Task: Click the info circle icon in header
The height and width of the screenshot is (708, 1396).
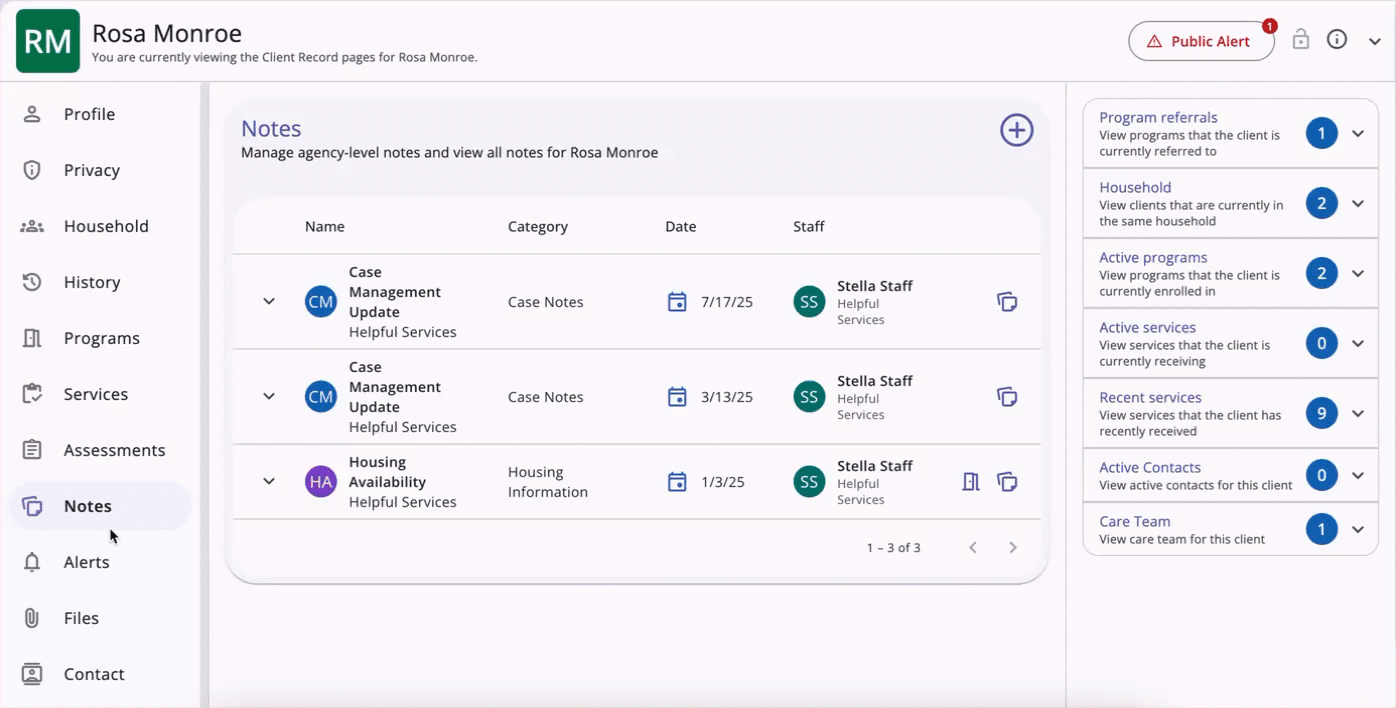Action: click(1337, 40)
